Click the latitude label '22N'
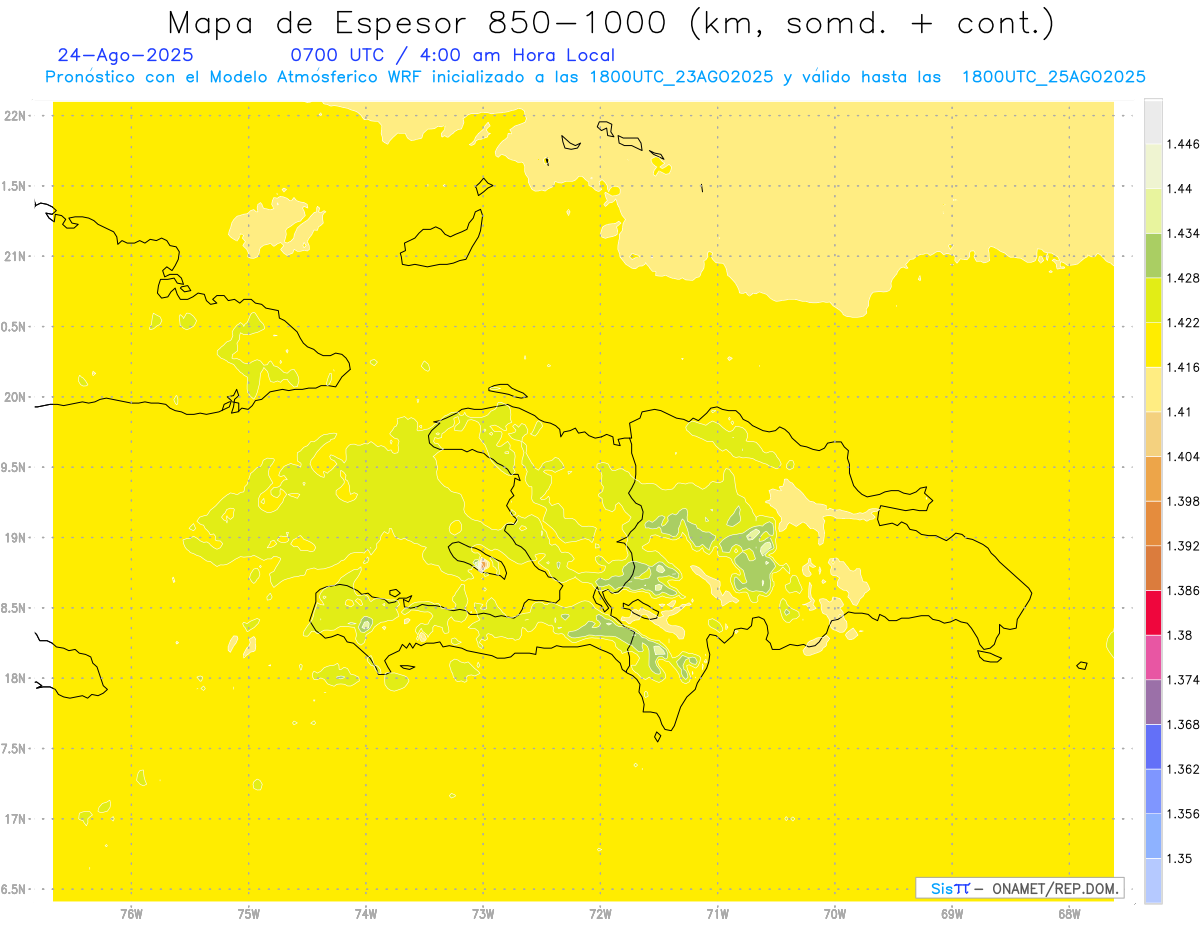 coord(15,115)
